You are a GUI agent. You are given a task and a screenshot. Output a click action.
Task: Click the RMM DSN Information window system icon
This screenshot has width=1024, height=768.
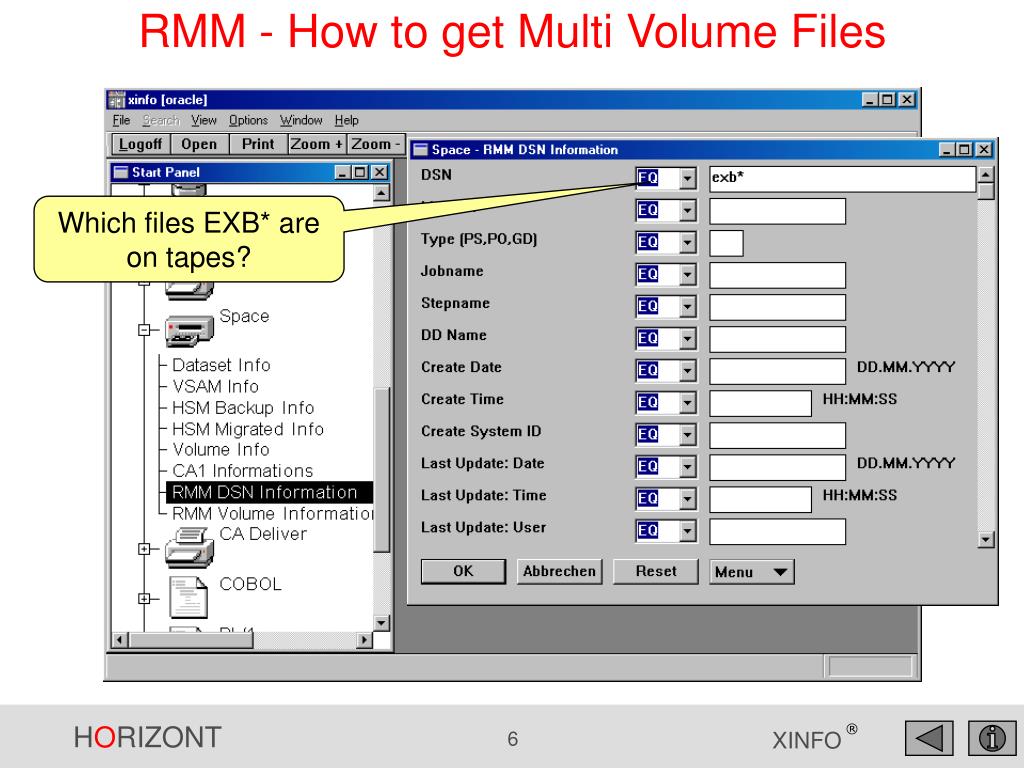[x=421, y=150]
